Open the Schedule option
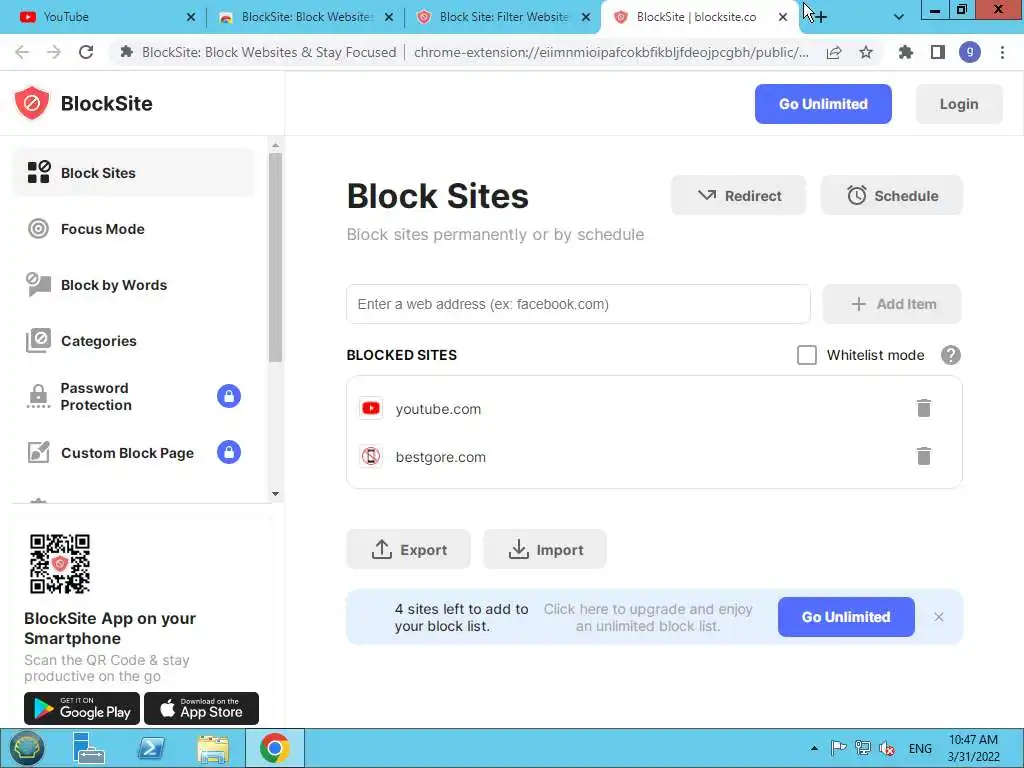This screenshot has height=768, width=1024. tap(891, 195)
